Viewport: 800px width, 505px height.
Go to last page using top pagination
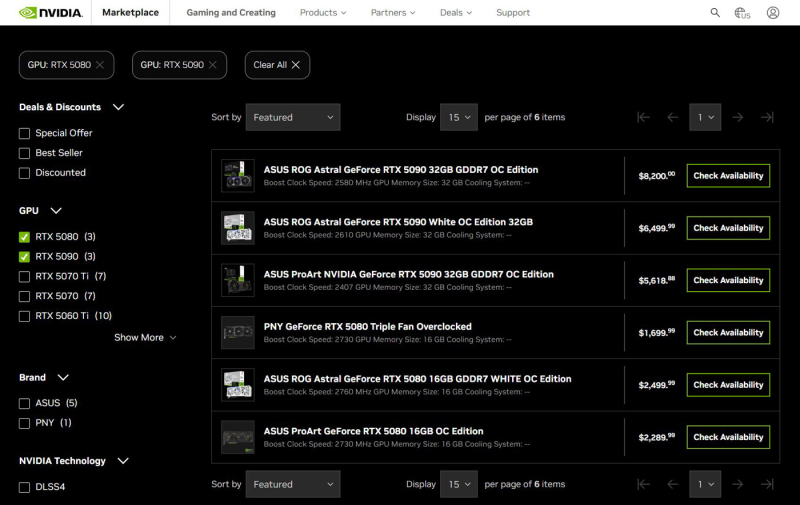(x=767, y=117)
